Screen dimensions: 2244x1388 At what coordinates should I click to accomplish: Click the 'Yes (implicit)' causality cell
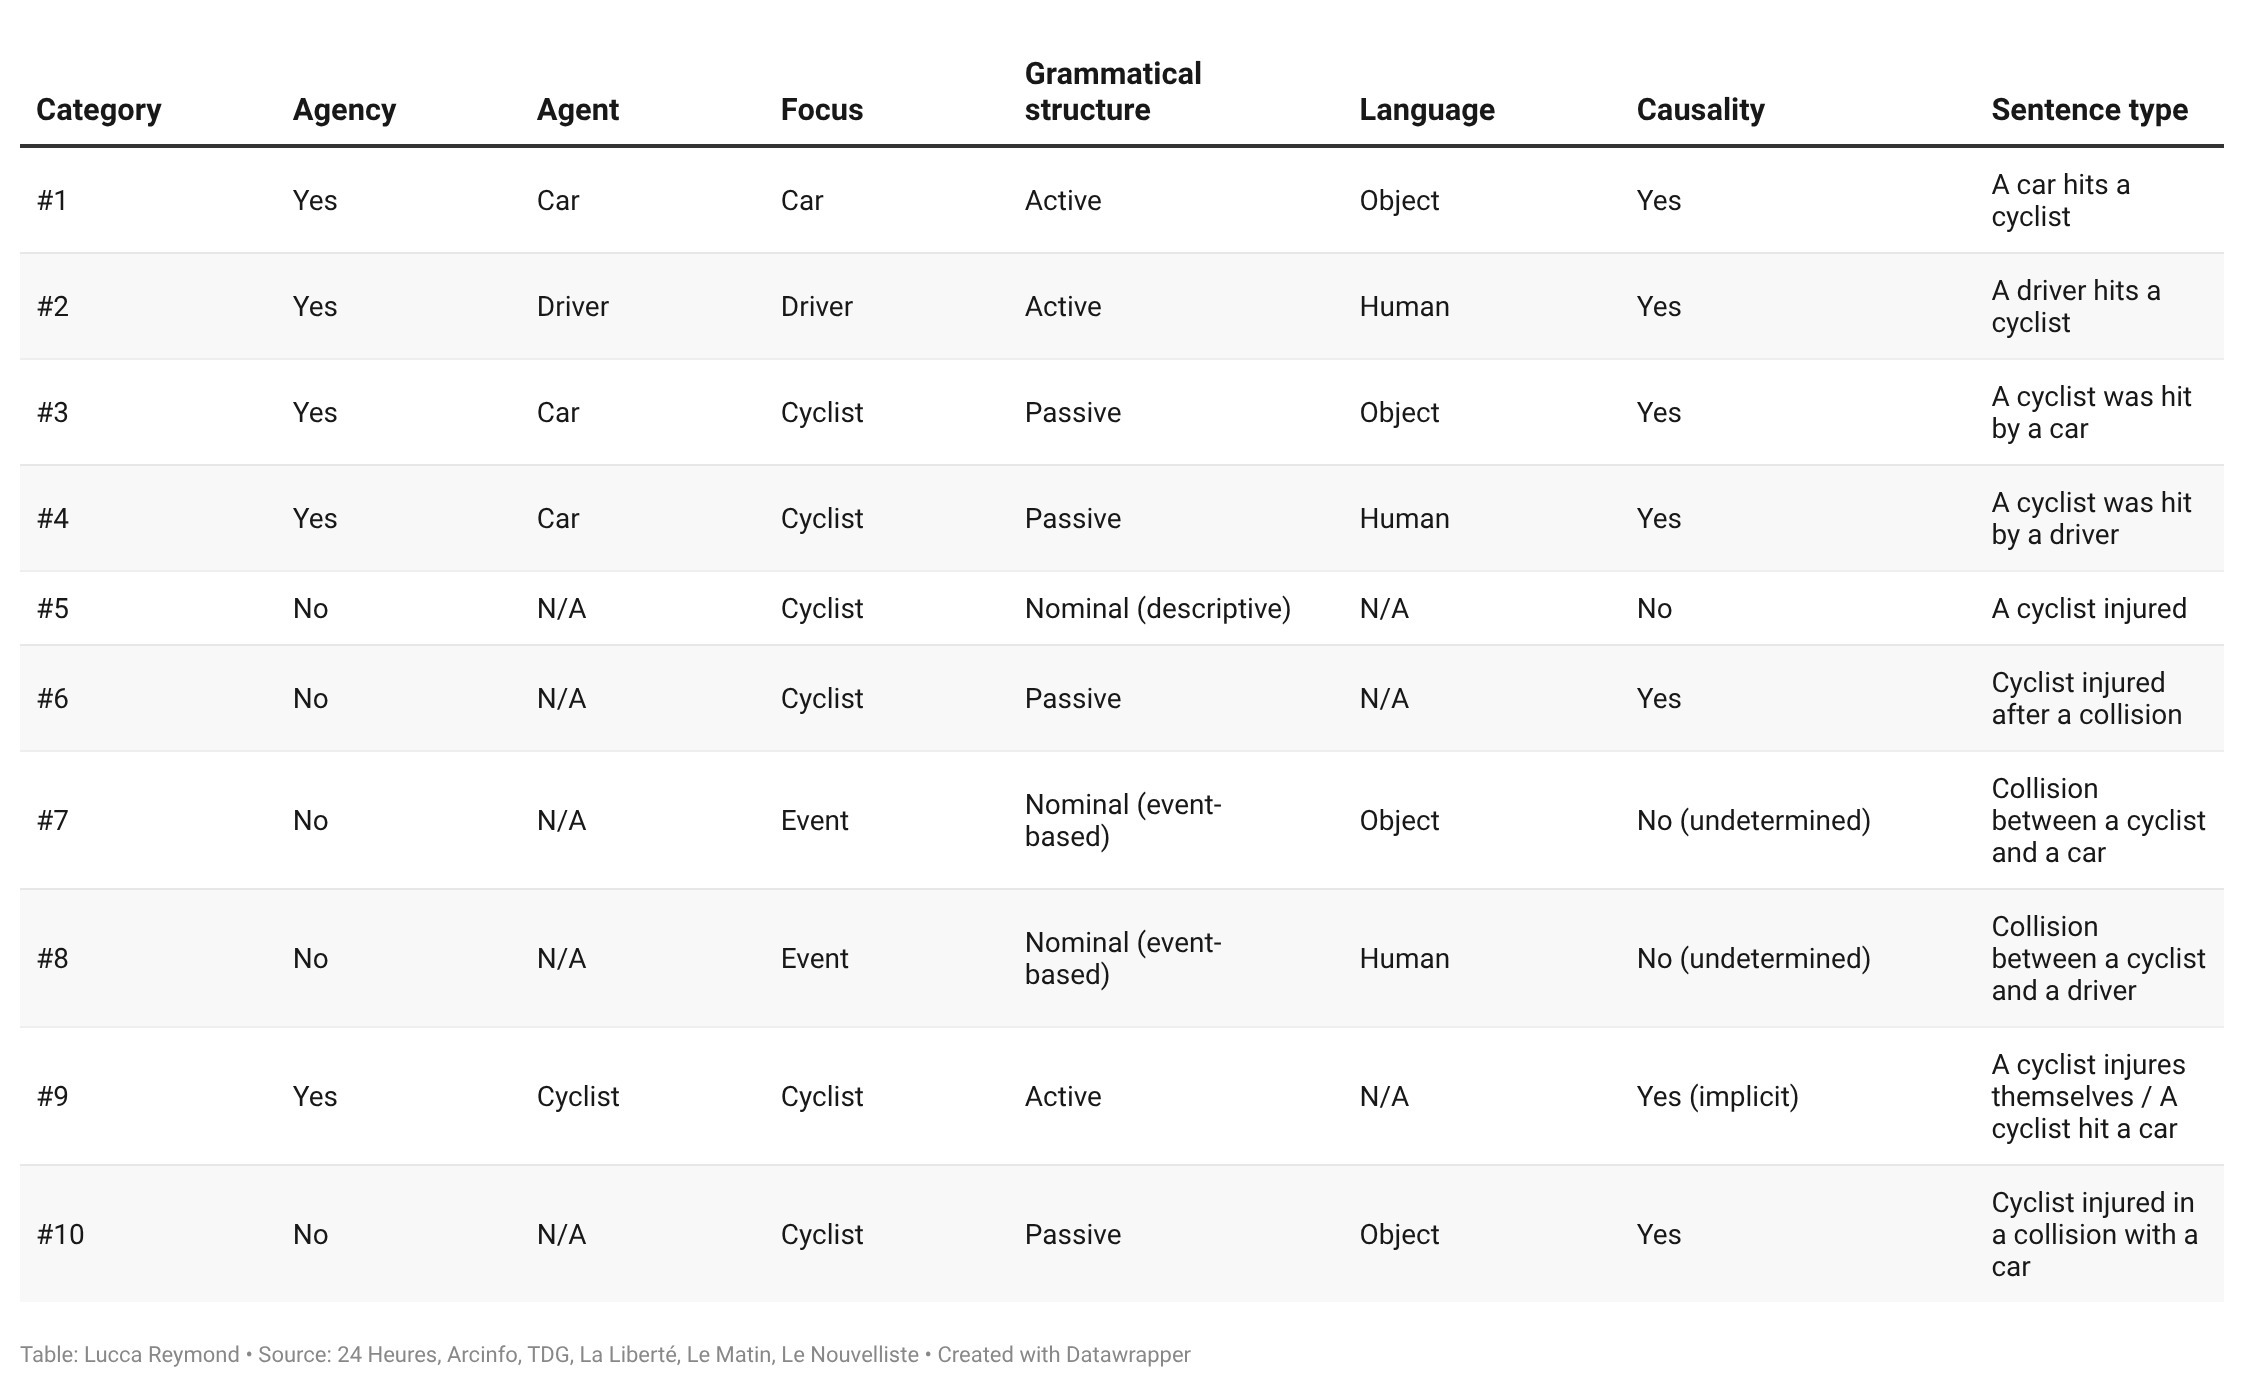click(1717, 1096)
